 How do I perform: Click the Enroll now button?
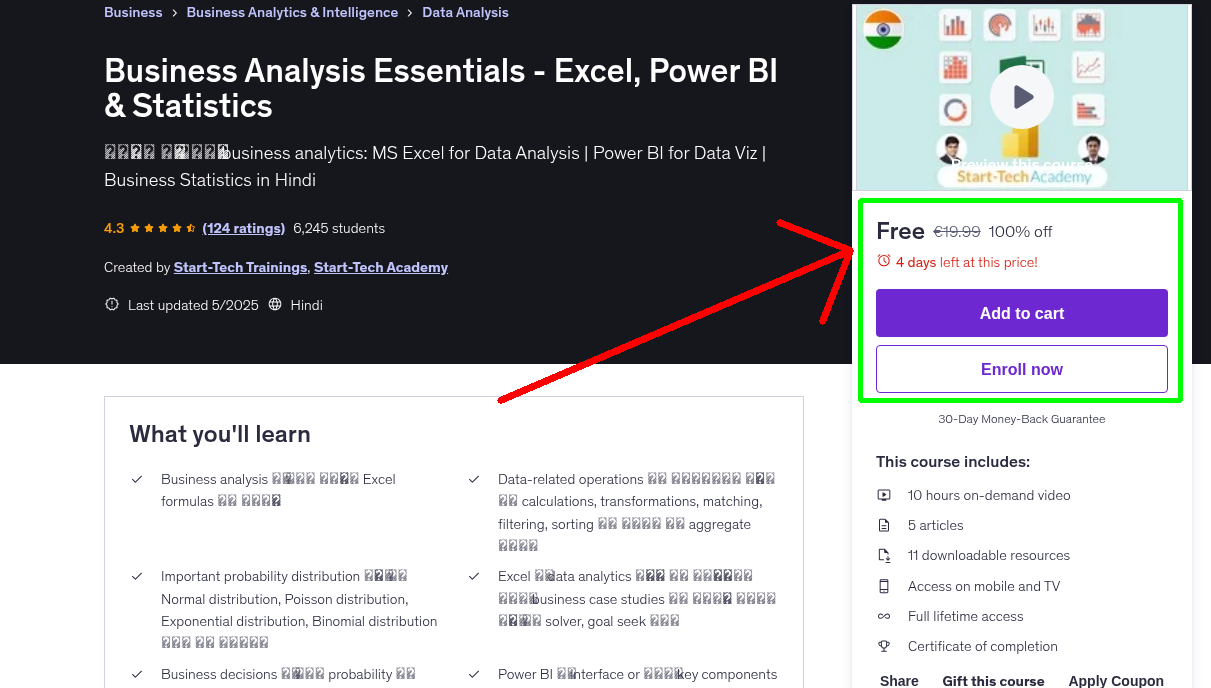[x=1022, y=369]
